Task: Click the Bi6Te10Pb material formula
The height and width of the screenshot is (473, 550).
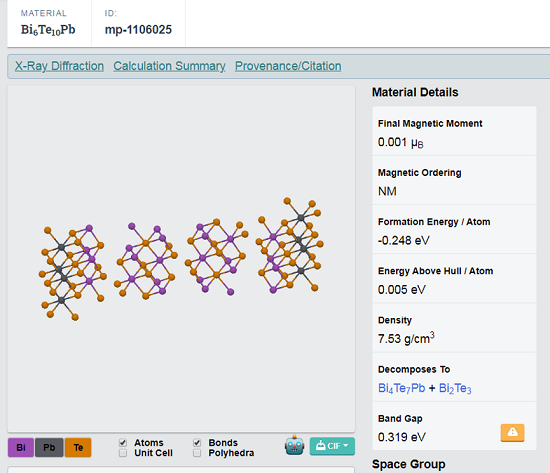Action: [x=48, y=30]
